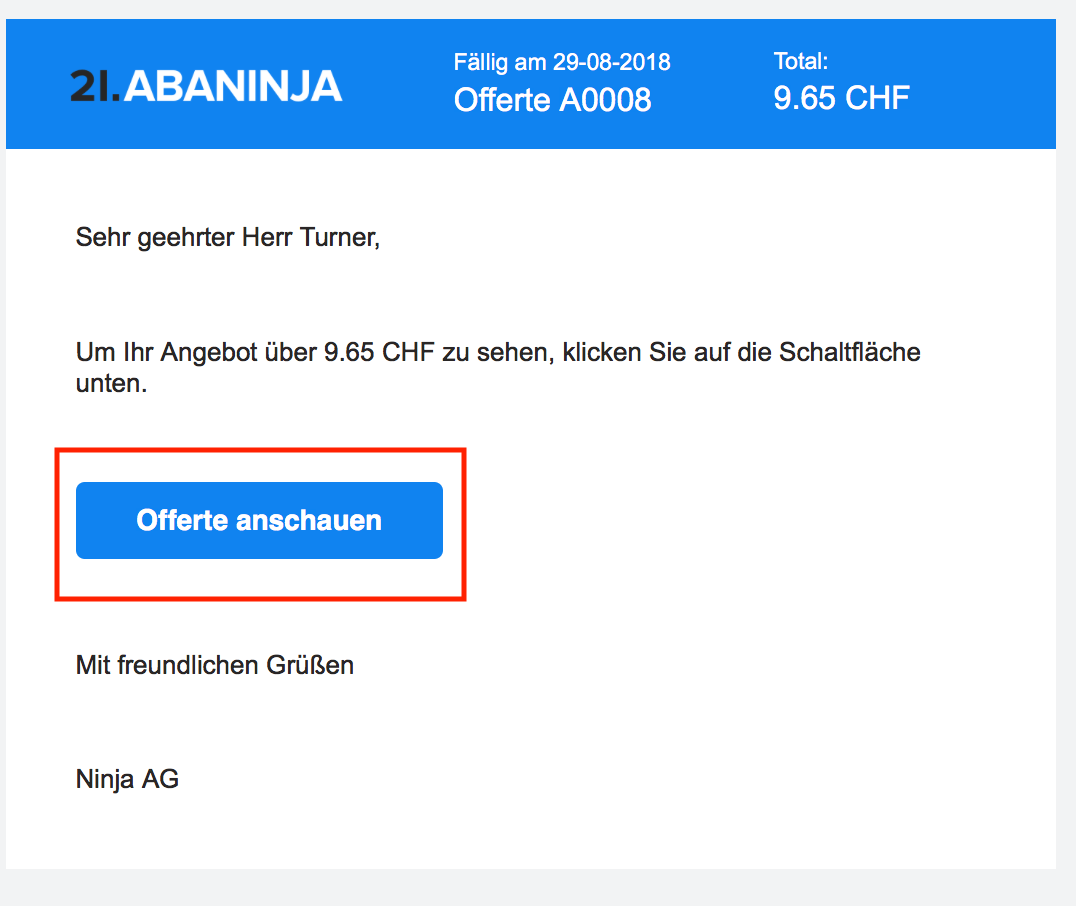
Task: Click the '9.65 CHF' total amount
Action: [x=842, y=98]
